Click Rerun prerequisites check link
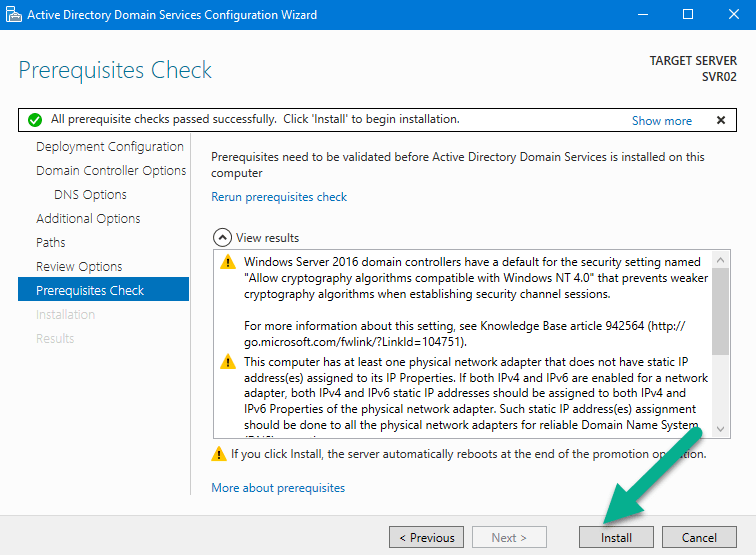The width and height of the screenshot is (756, 555). point(279,197)
